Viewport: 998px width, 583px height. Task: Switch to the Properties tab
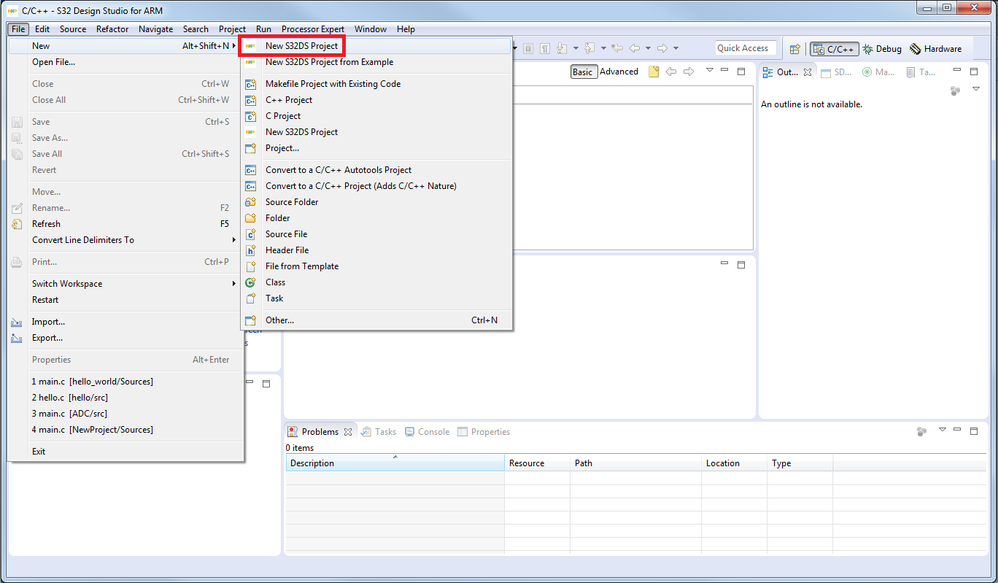click(484, 432)
